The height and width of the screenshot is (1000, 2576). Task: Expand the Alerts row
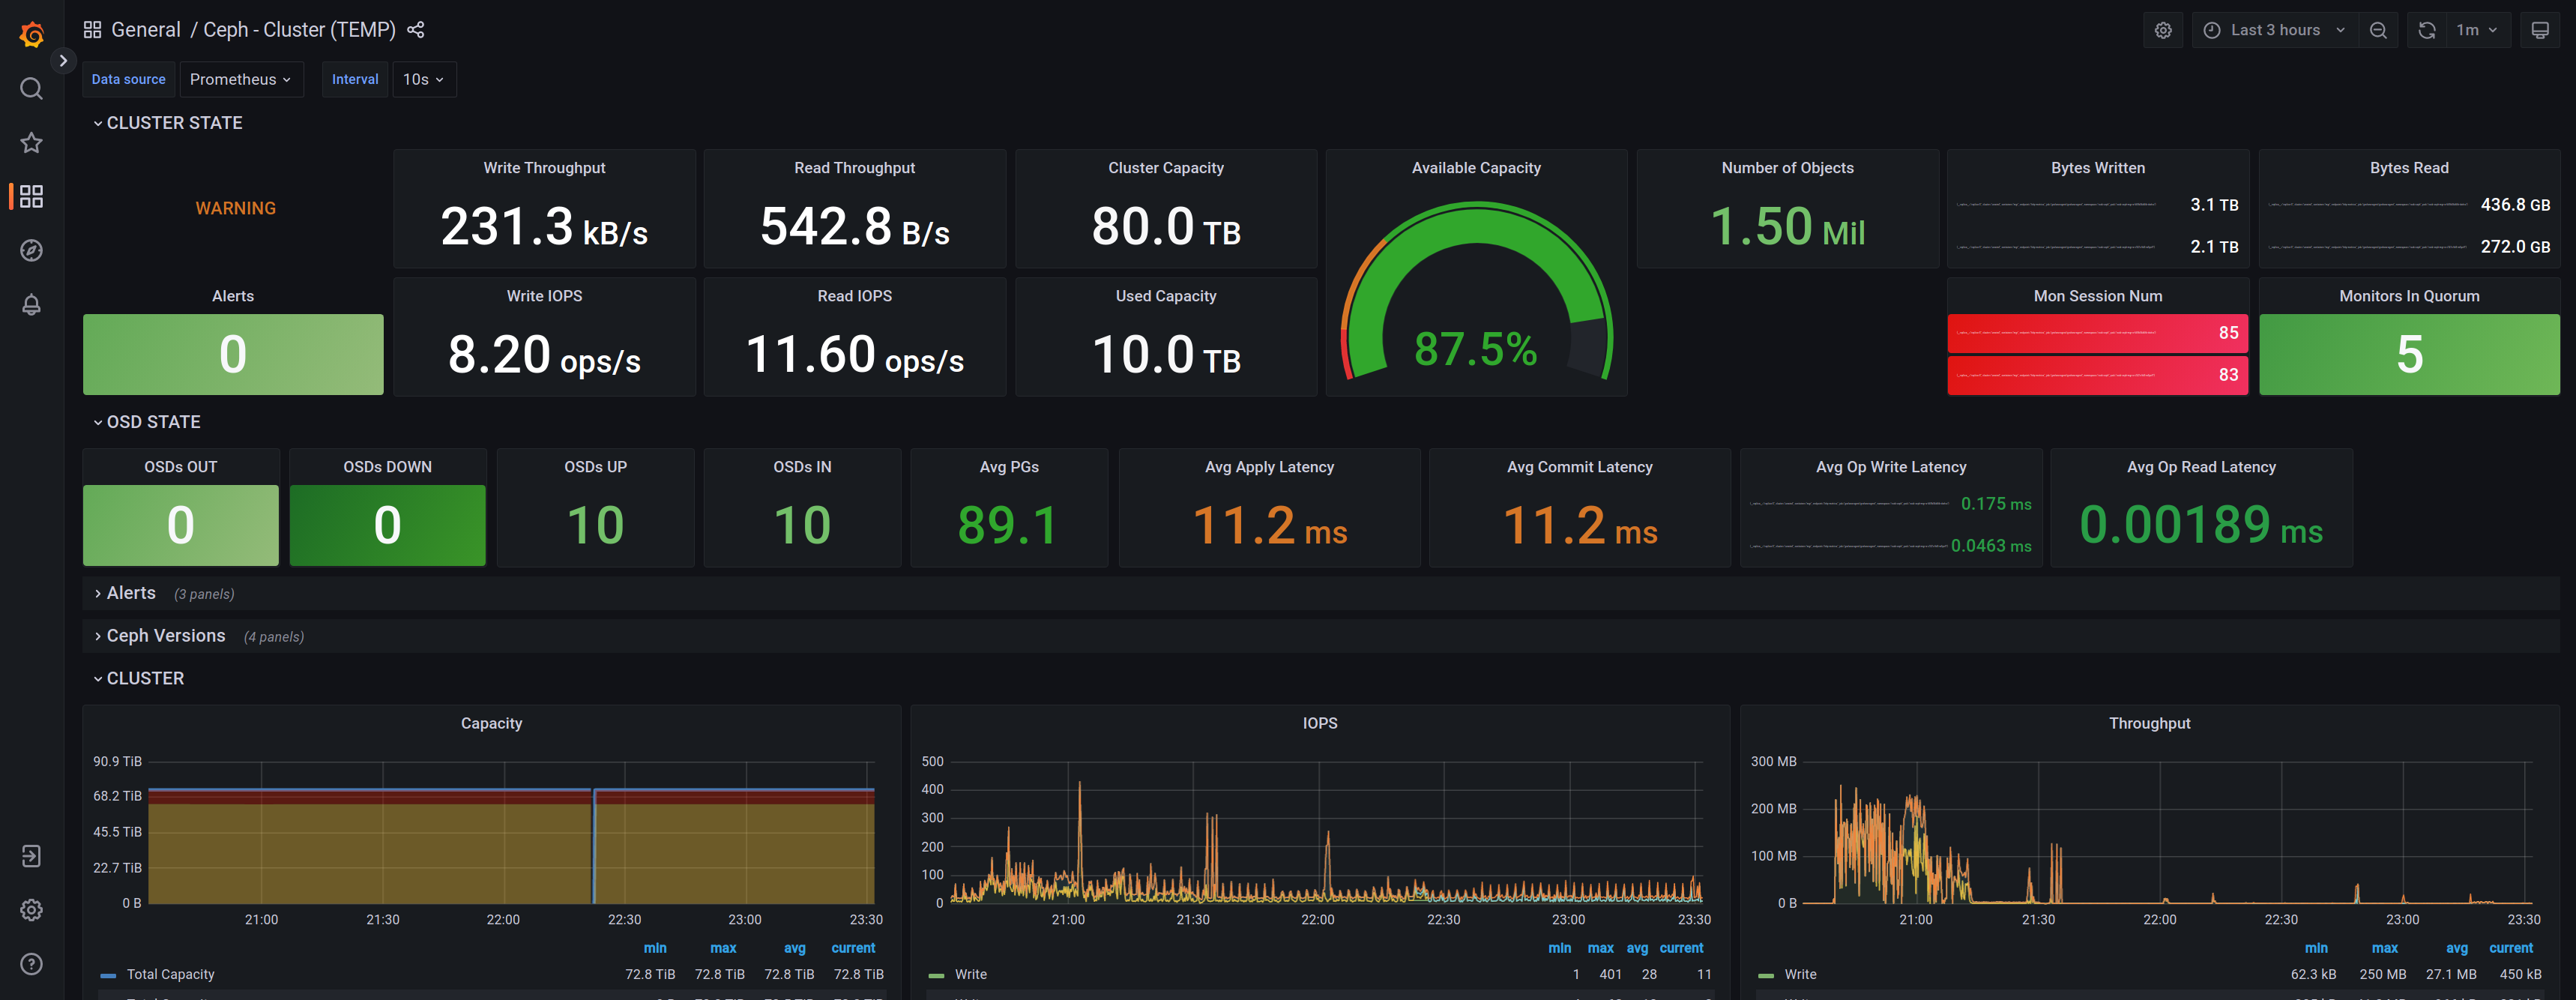130,592
